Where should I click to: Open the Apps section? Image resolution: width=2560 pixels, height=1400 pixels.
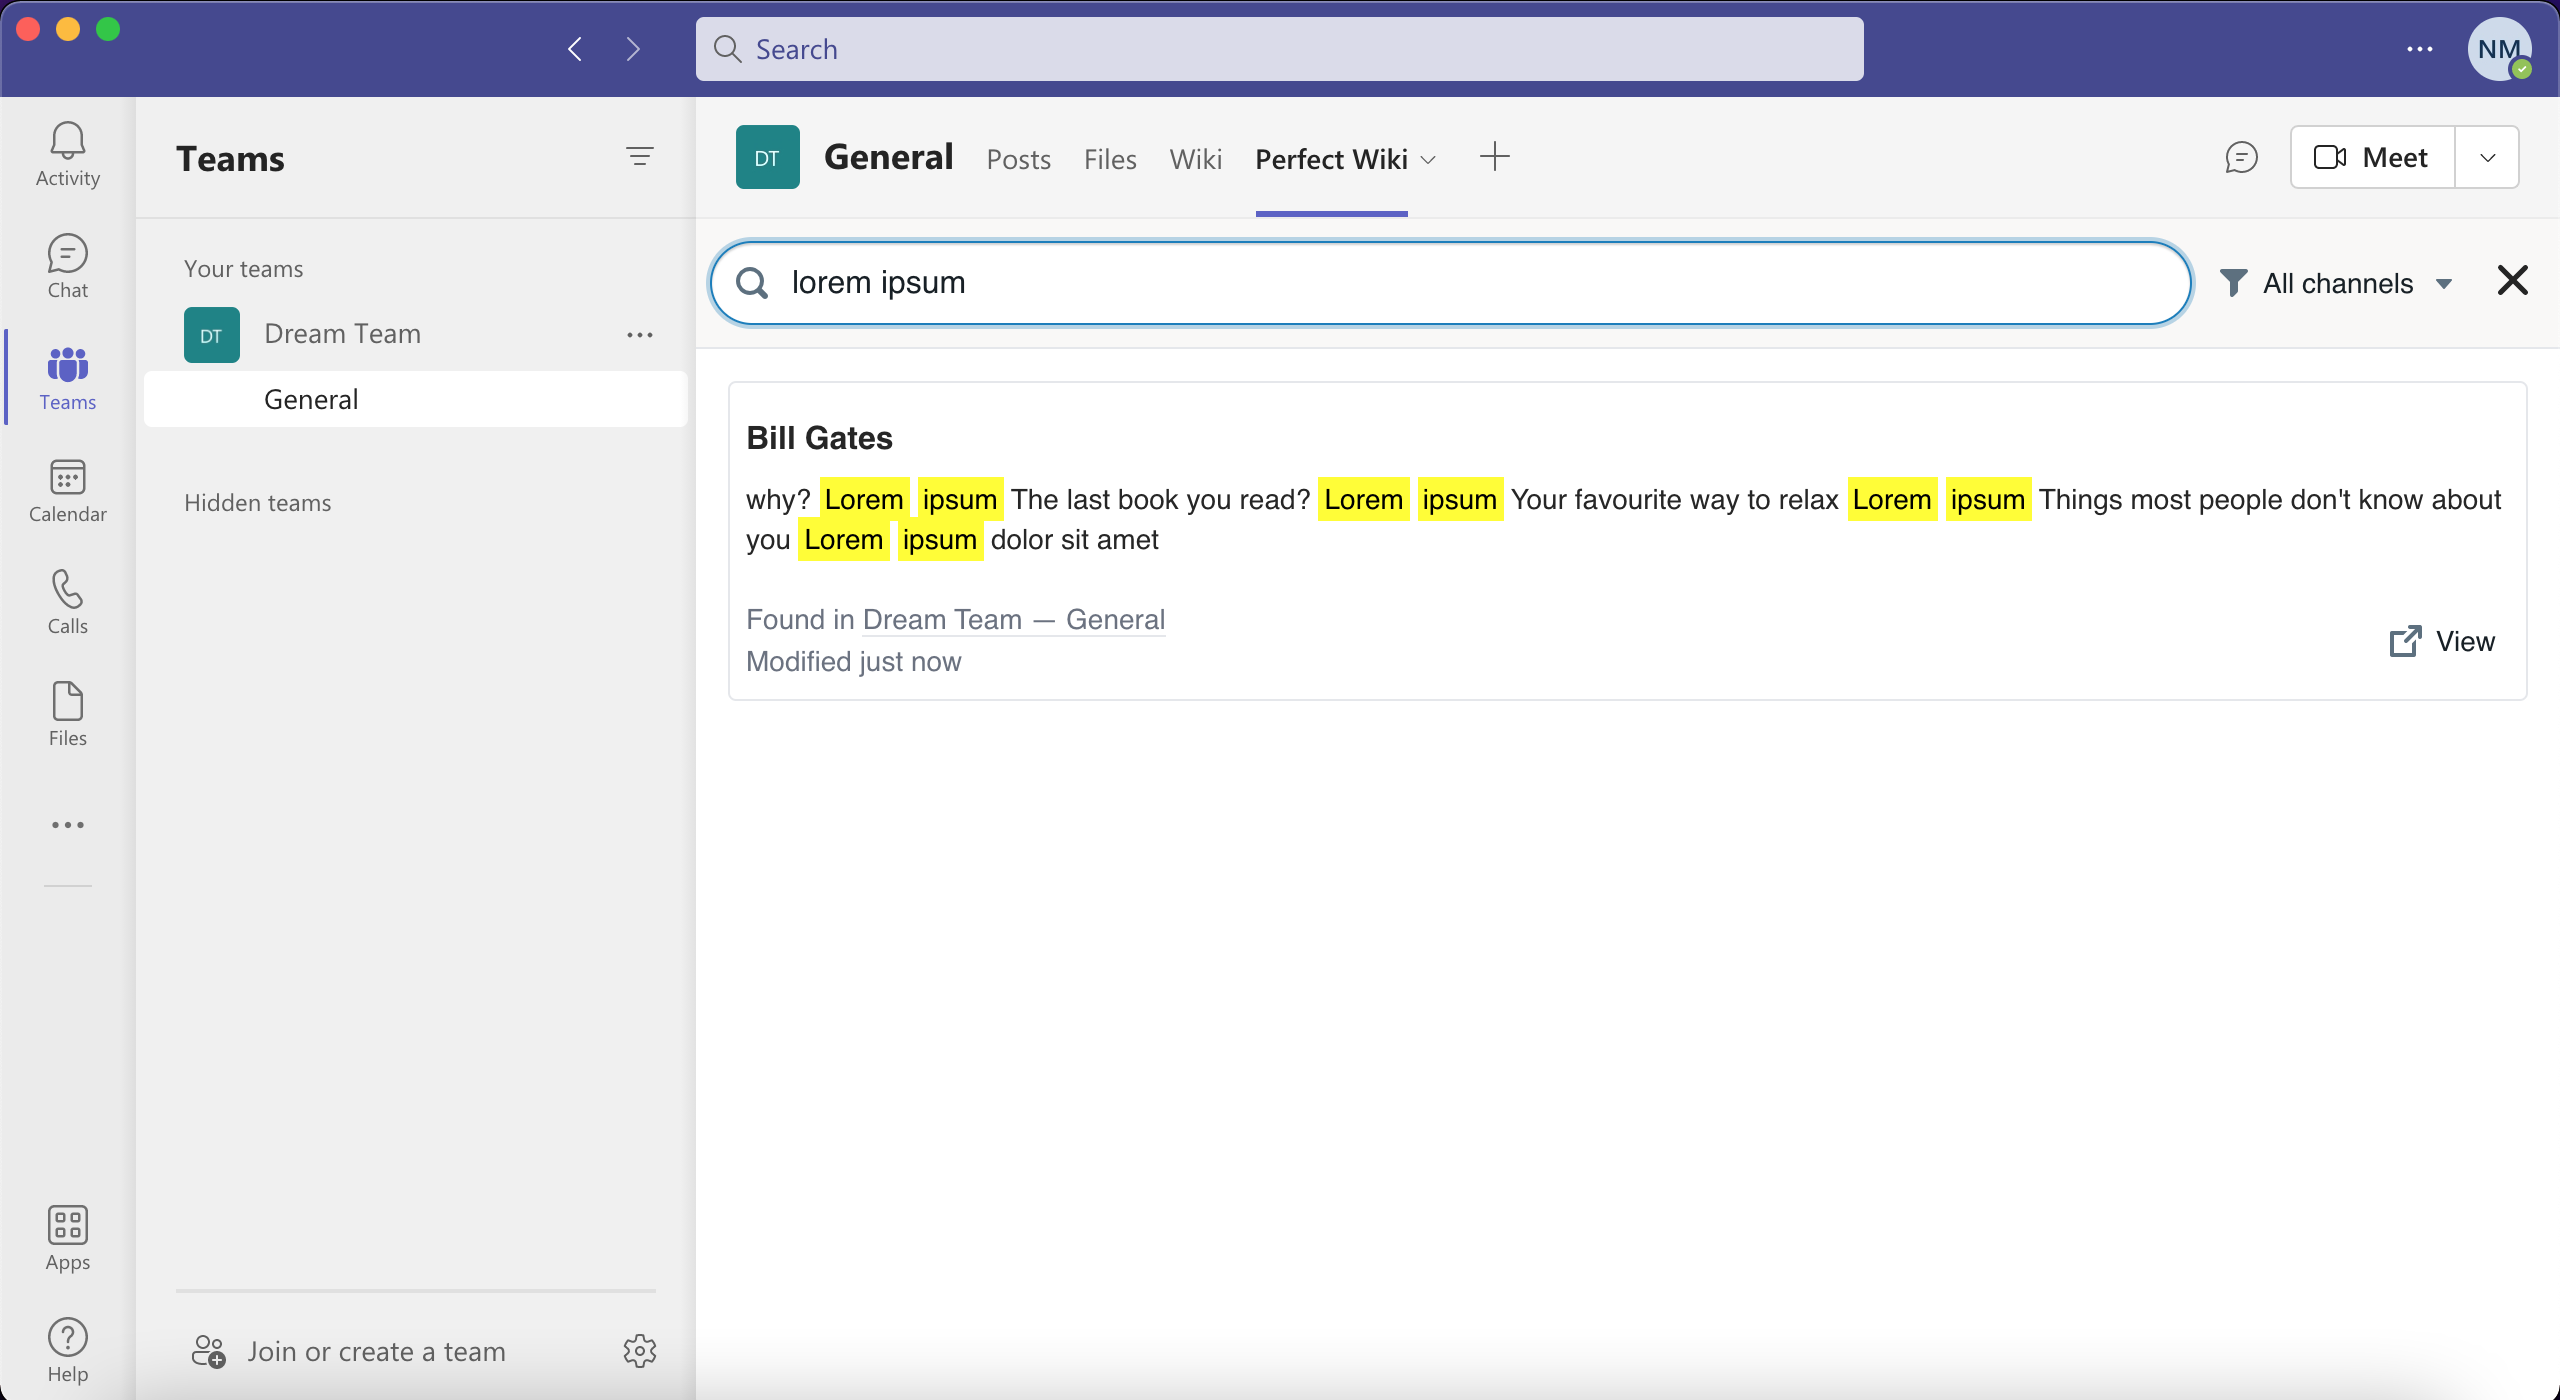pos(66,1237)
